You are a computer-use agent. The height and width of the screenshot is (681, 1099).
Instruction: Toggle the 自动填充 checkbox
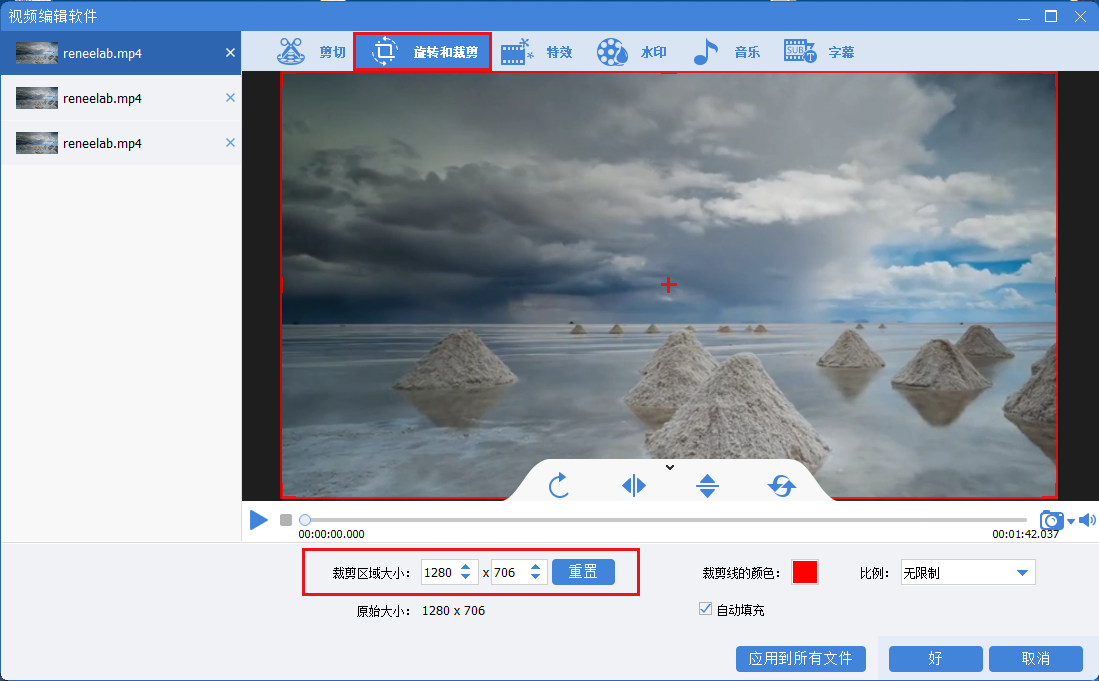pyautogui.click(x=705, y=609)
